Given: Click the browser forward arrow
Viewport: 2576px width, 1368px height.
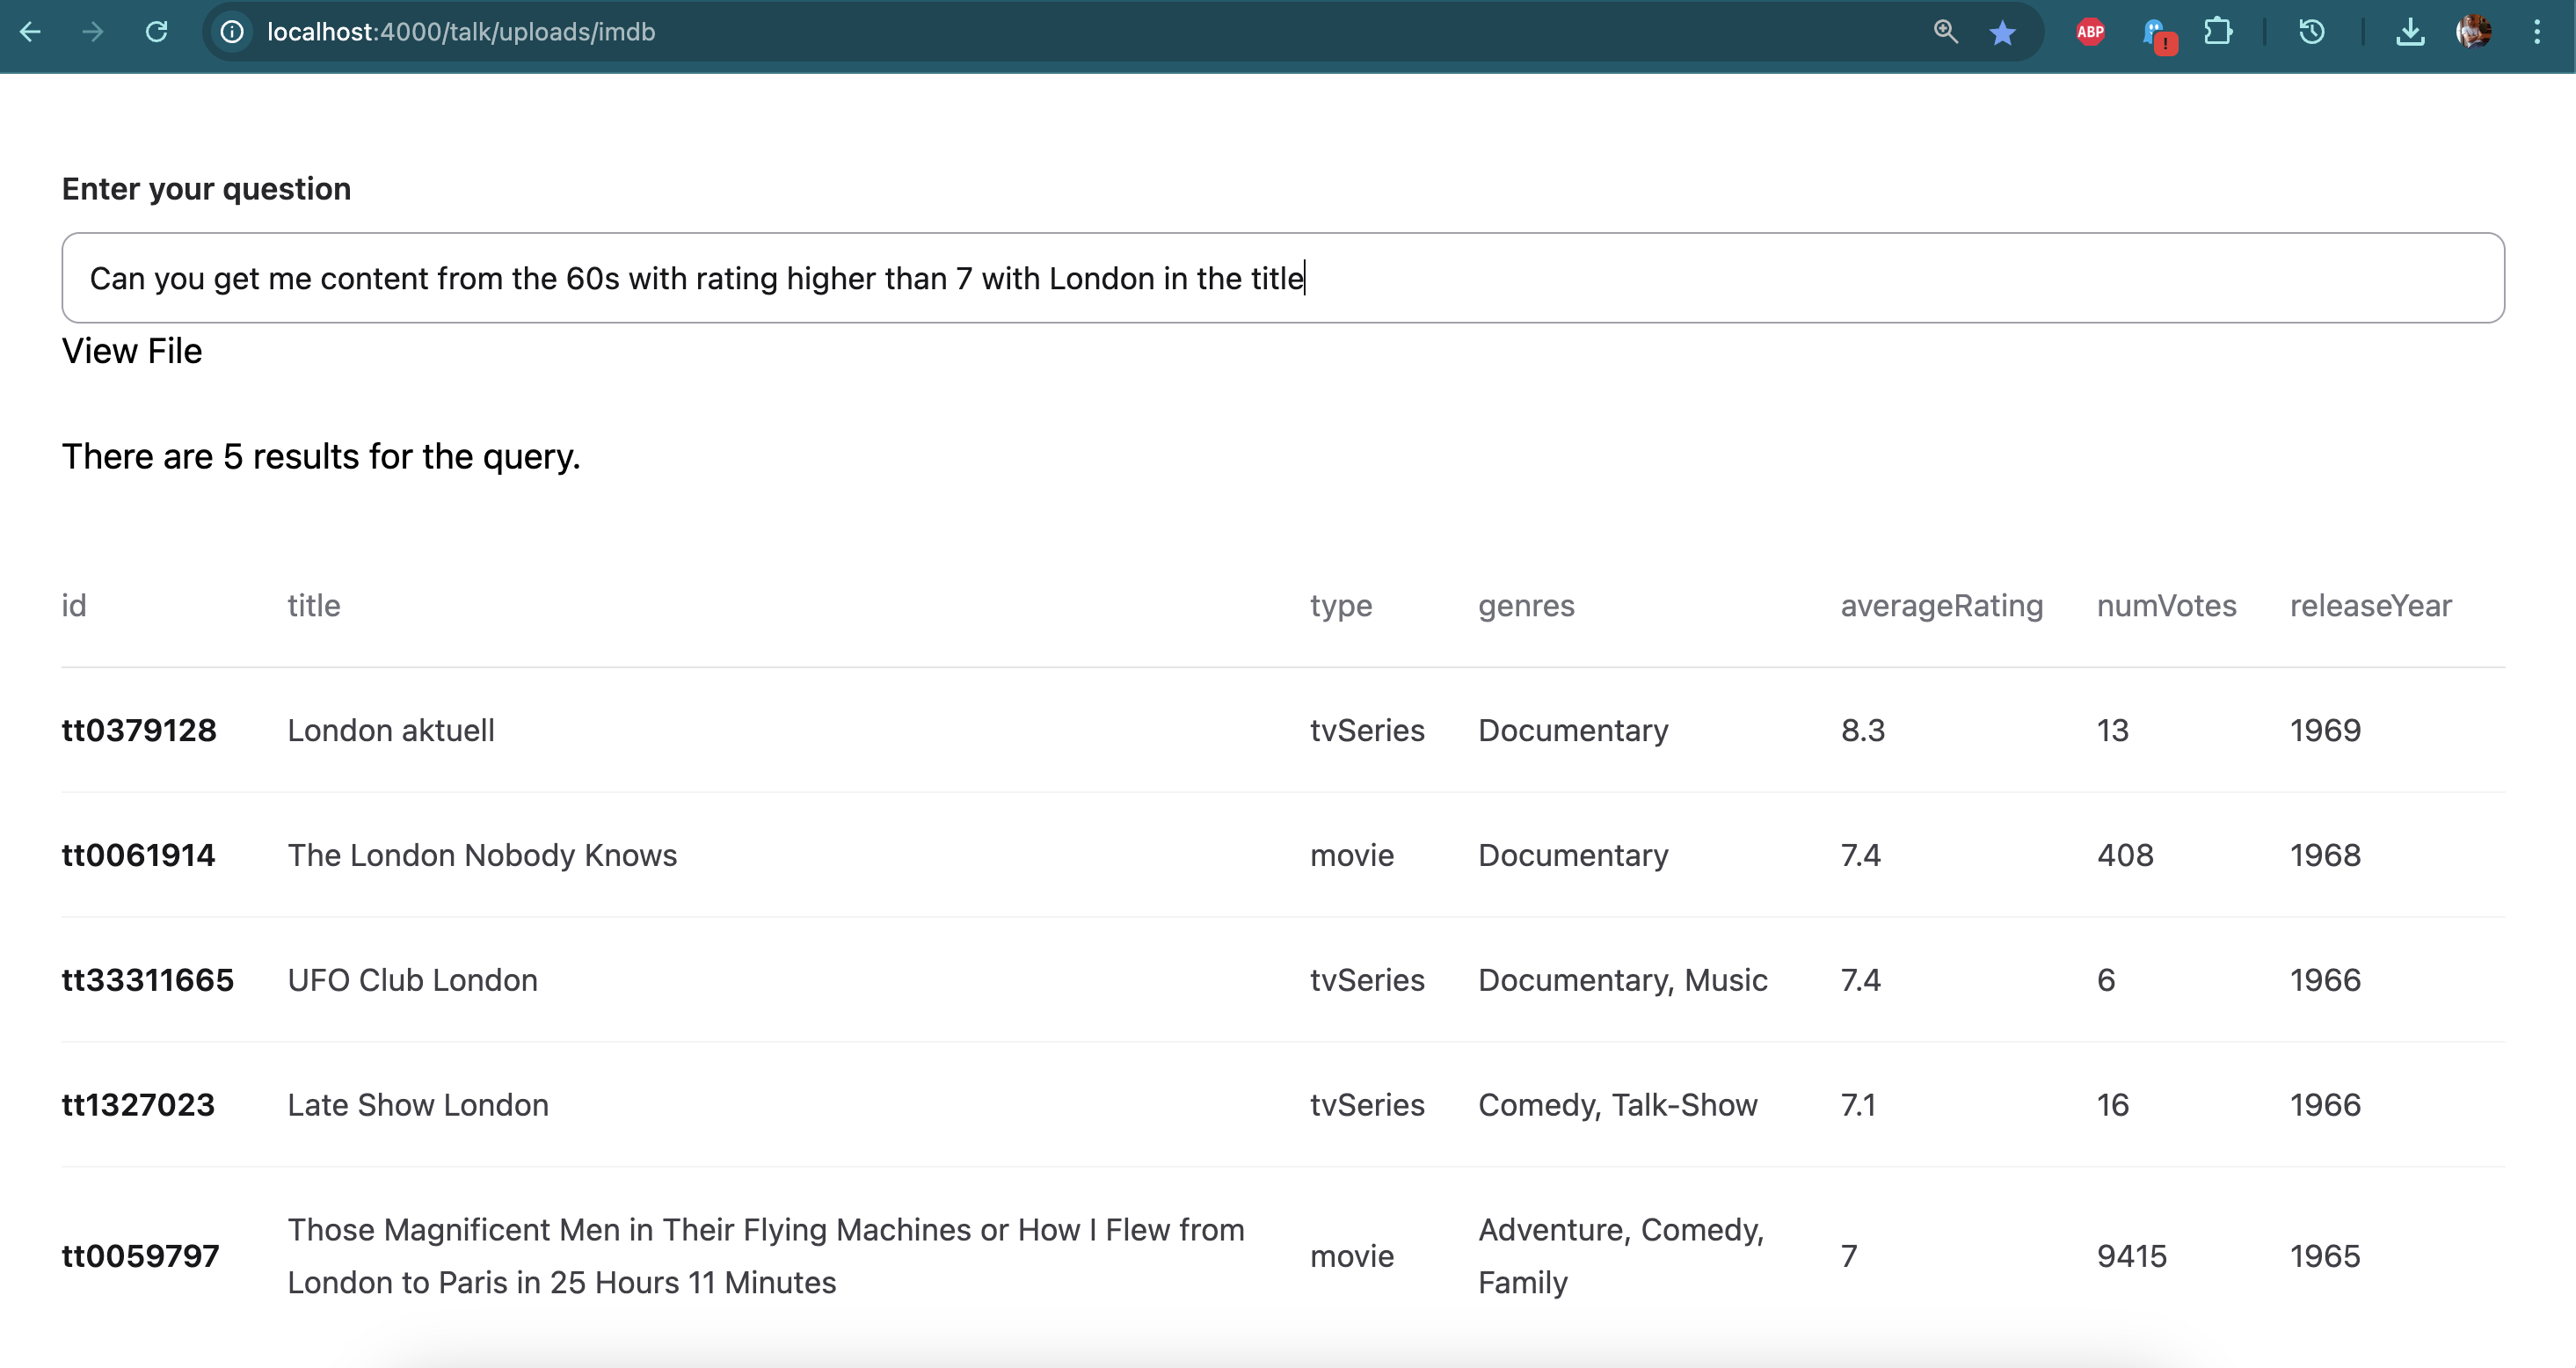Looking at the screenshot, I should 93,32.
